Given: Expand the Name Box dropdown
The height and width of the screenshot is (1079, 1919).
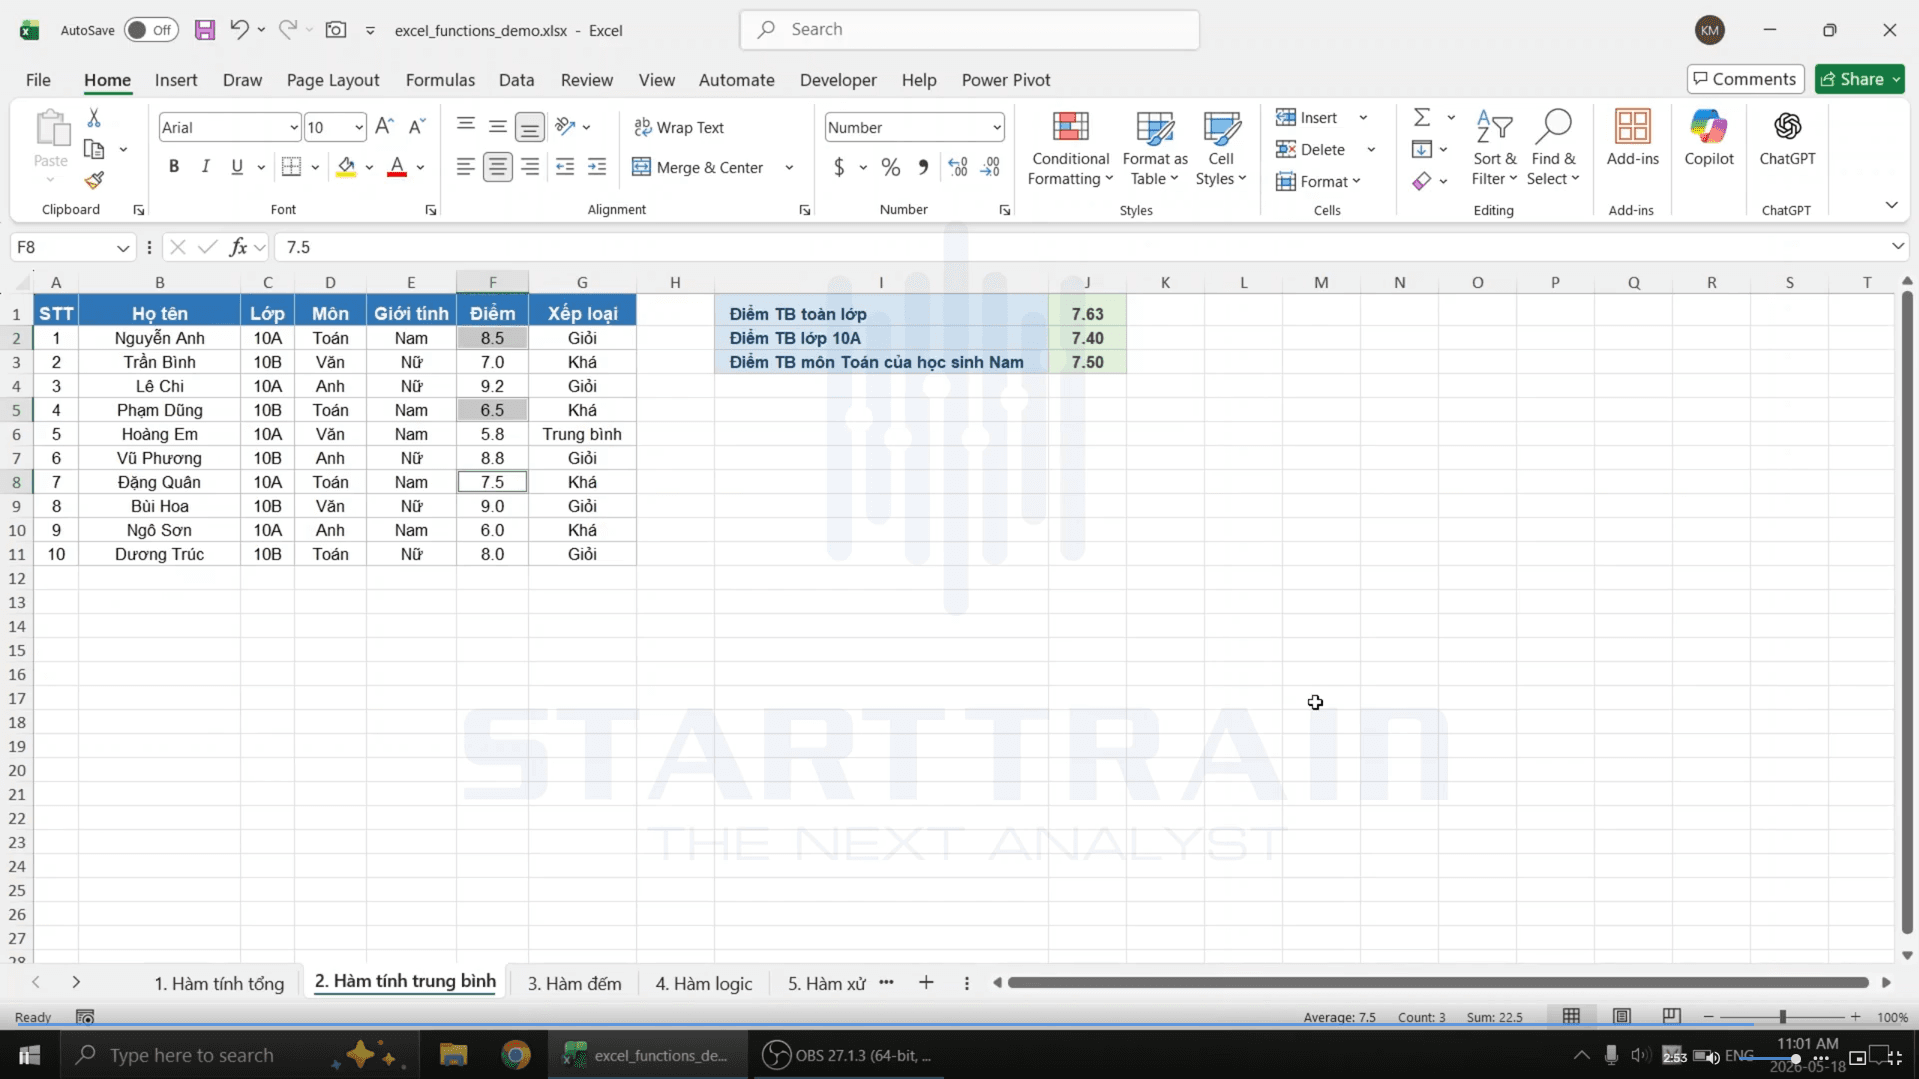Looking at the screenshot, I should (x=122, y=247).
